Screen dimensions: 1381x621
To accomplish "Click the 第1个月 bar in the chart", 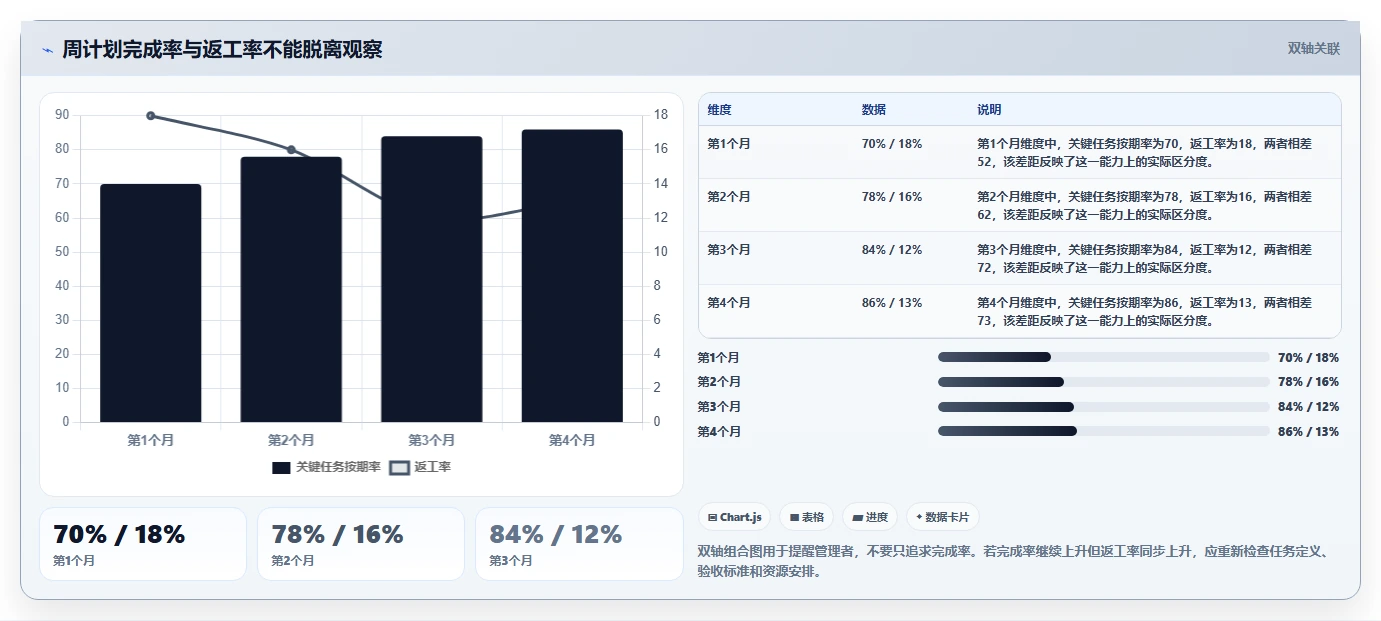I will point(151,303).
